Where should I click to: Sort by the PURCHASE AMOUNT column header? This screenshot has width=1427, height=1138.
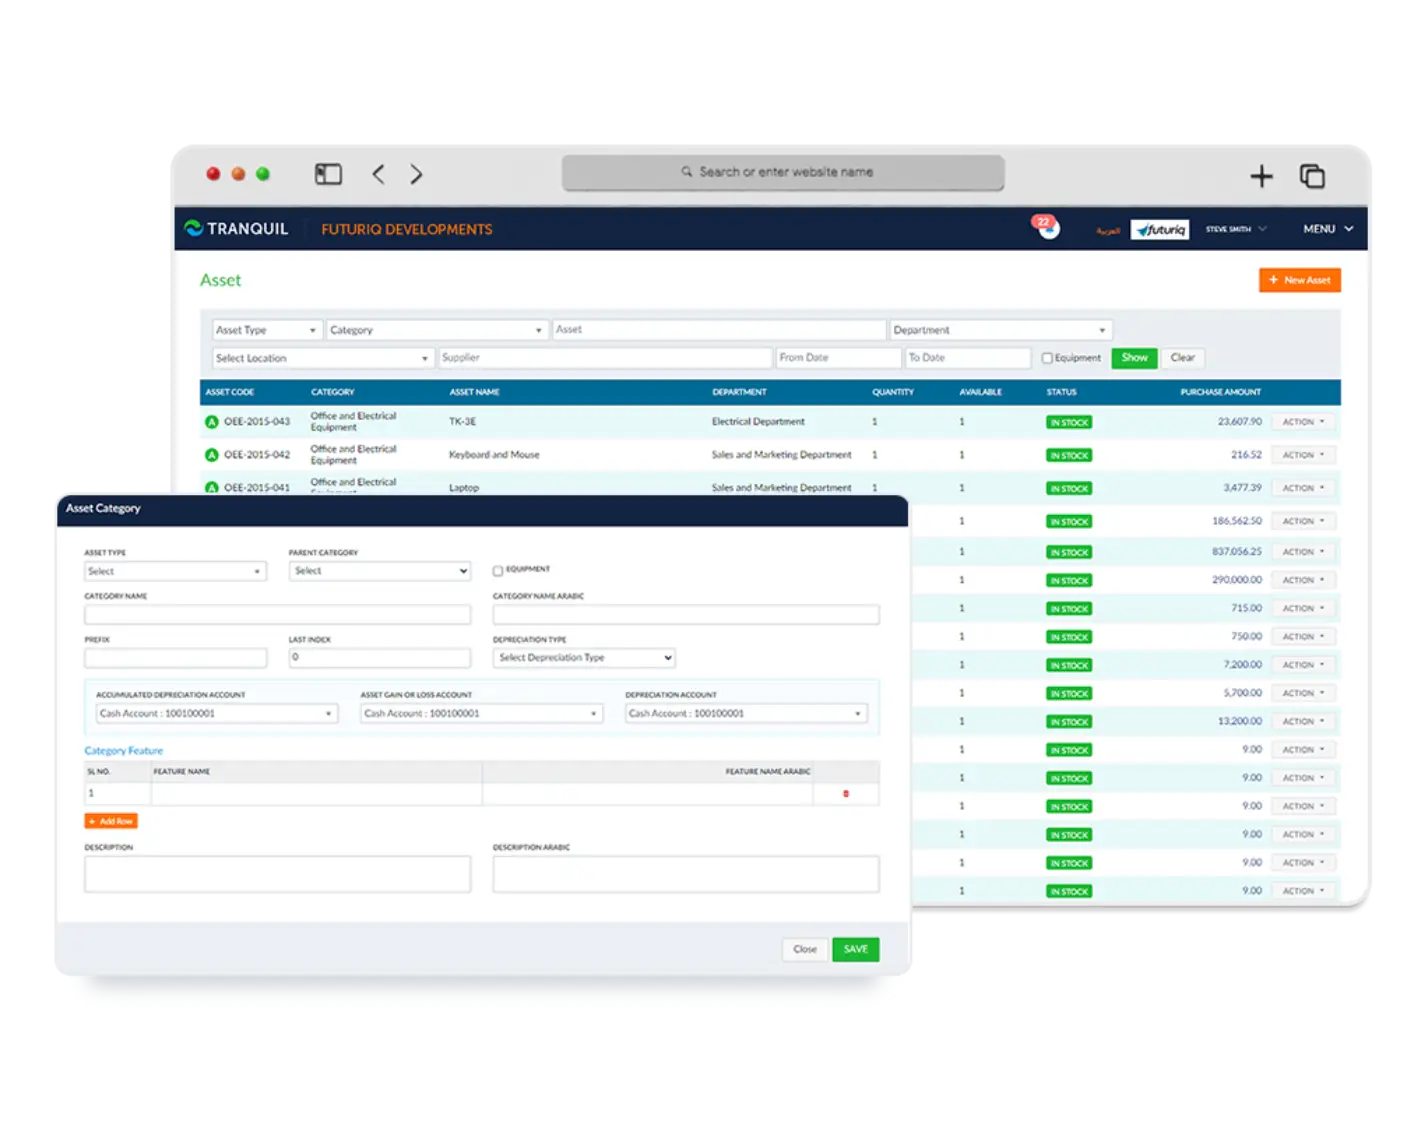pyautogui.click(x=1220, y=392)
